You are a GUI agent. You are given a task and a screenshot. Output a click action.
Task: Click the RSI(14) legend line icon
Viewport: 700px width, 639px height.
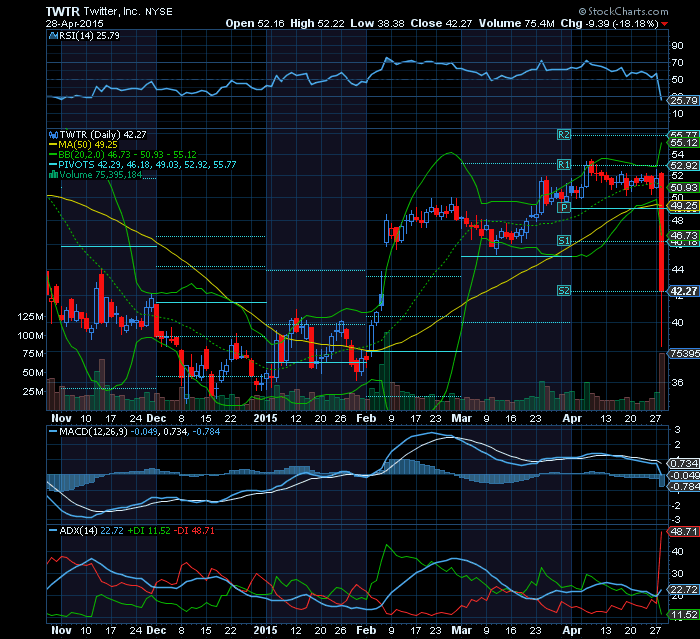[54, 36]
